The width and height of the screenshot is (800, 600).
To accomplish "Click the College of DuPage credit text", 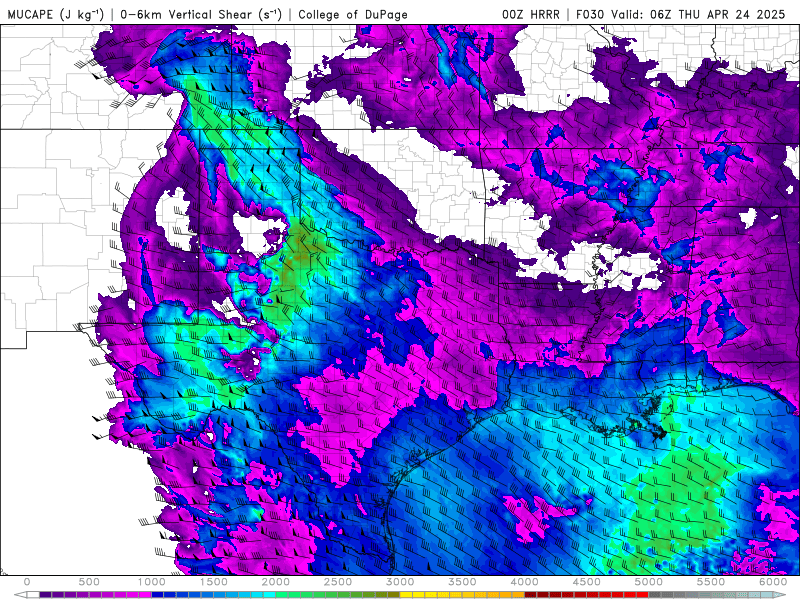I will [x=353, y=14].
